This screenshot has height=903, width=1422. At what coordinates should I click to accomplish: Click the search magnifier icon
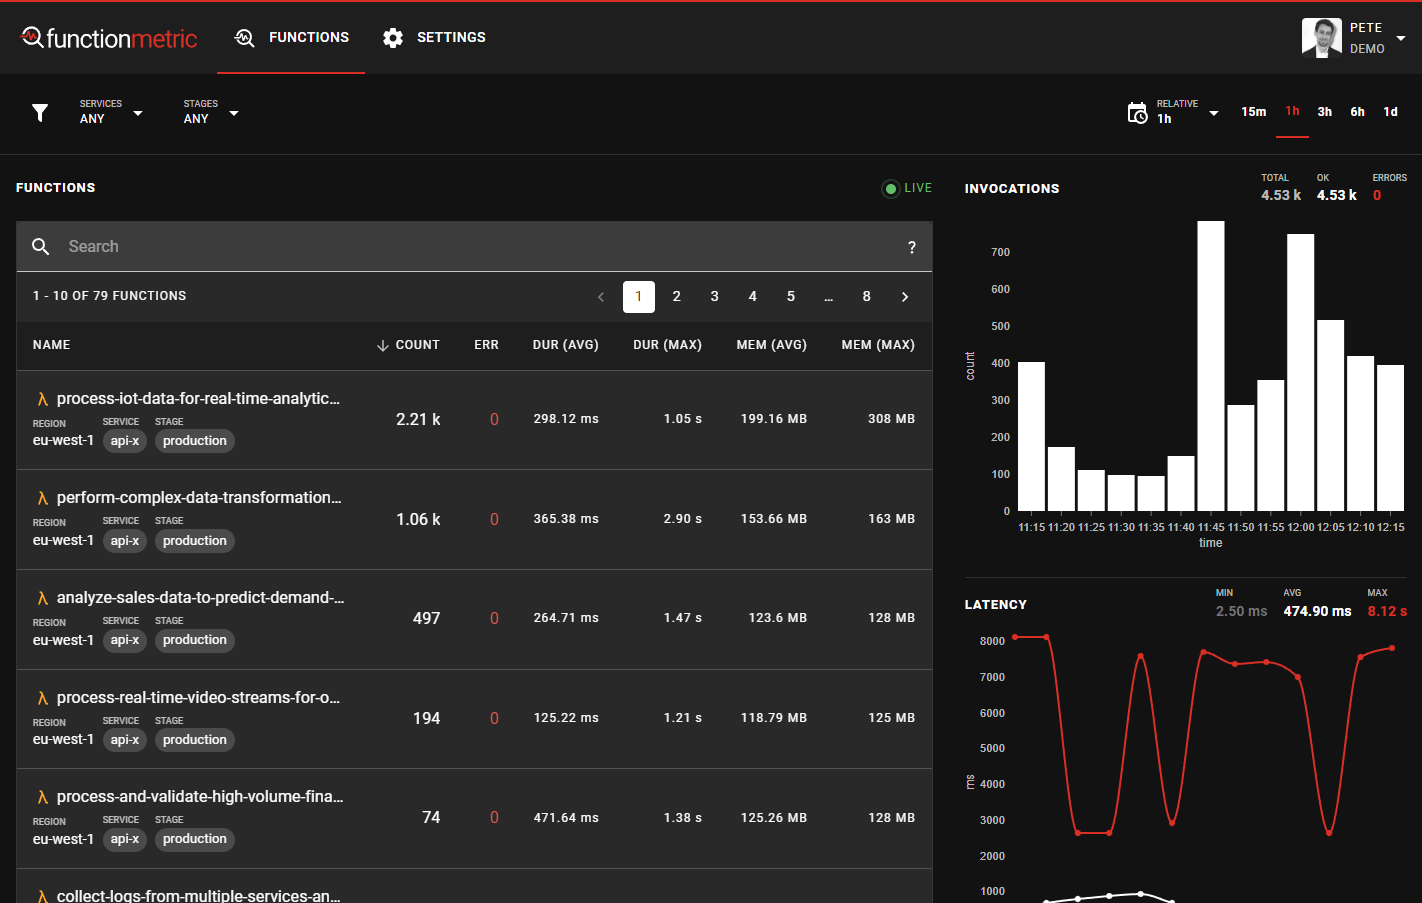(41, 246)
